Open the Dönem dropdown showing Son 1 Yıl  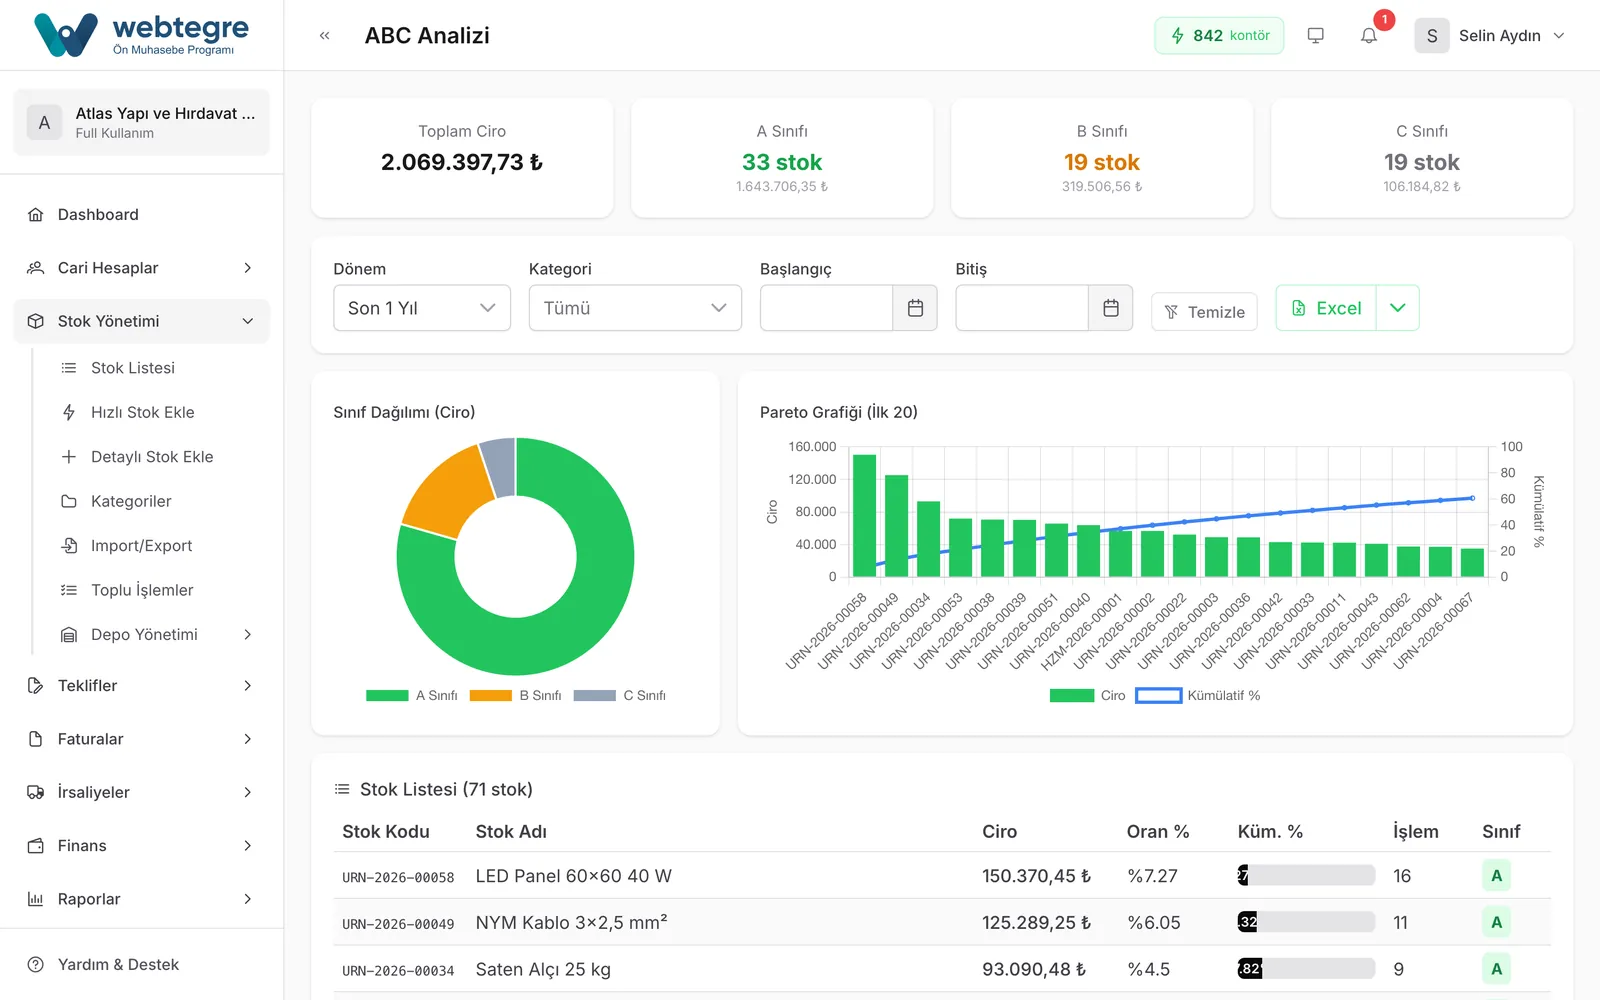pyautogui.click(x=422, y=308)
